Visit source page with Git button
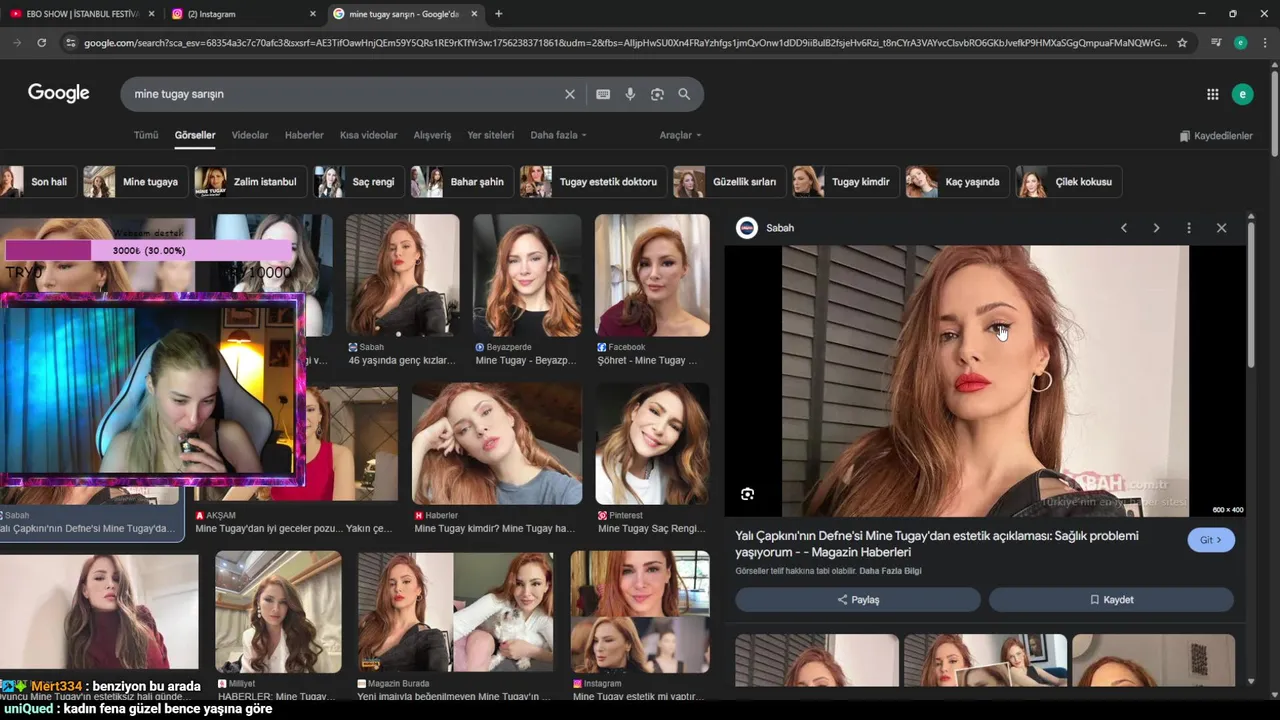 click(x=1211, y=540)
